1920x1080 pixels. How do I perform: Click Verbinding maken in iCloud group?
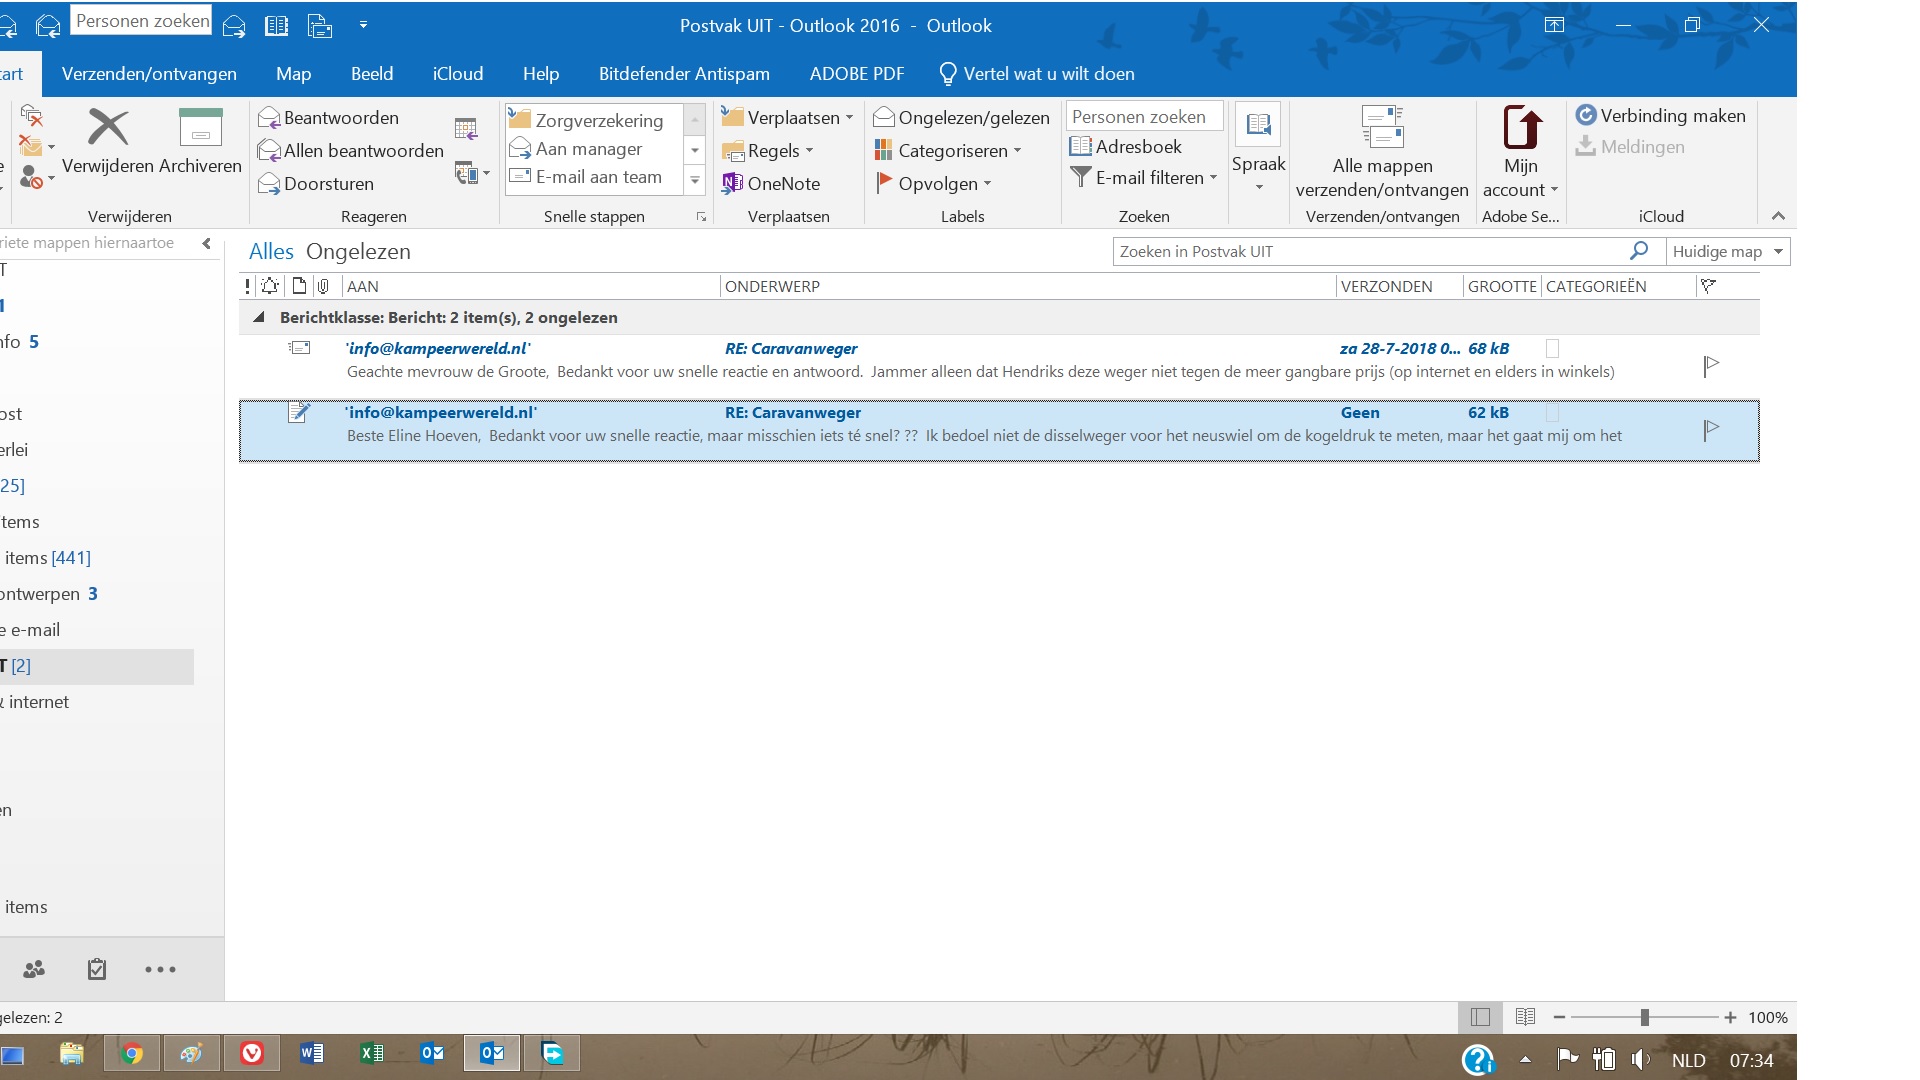pos(1661,116)
